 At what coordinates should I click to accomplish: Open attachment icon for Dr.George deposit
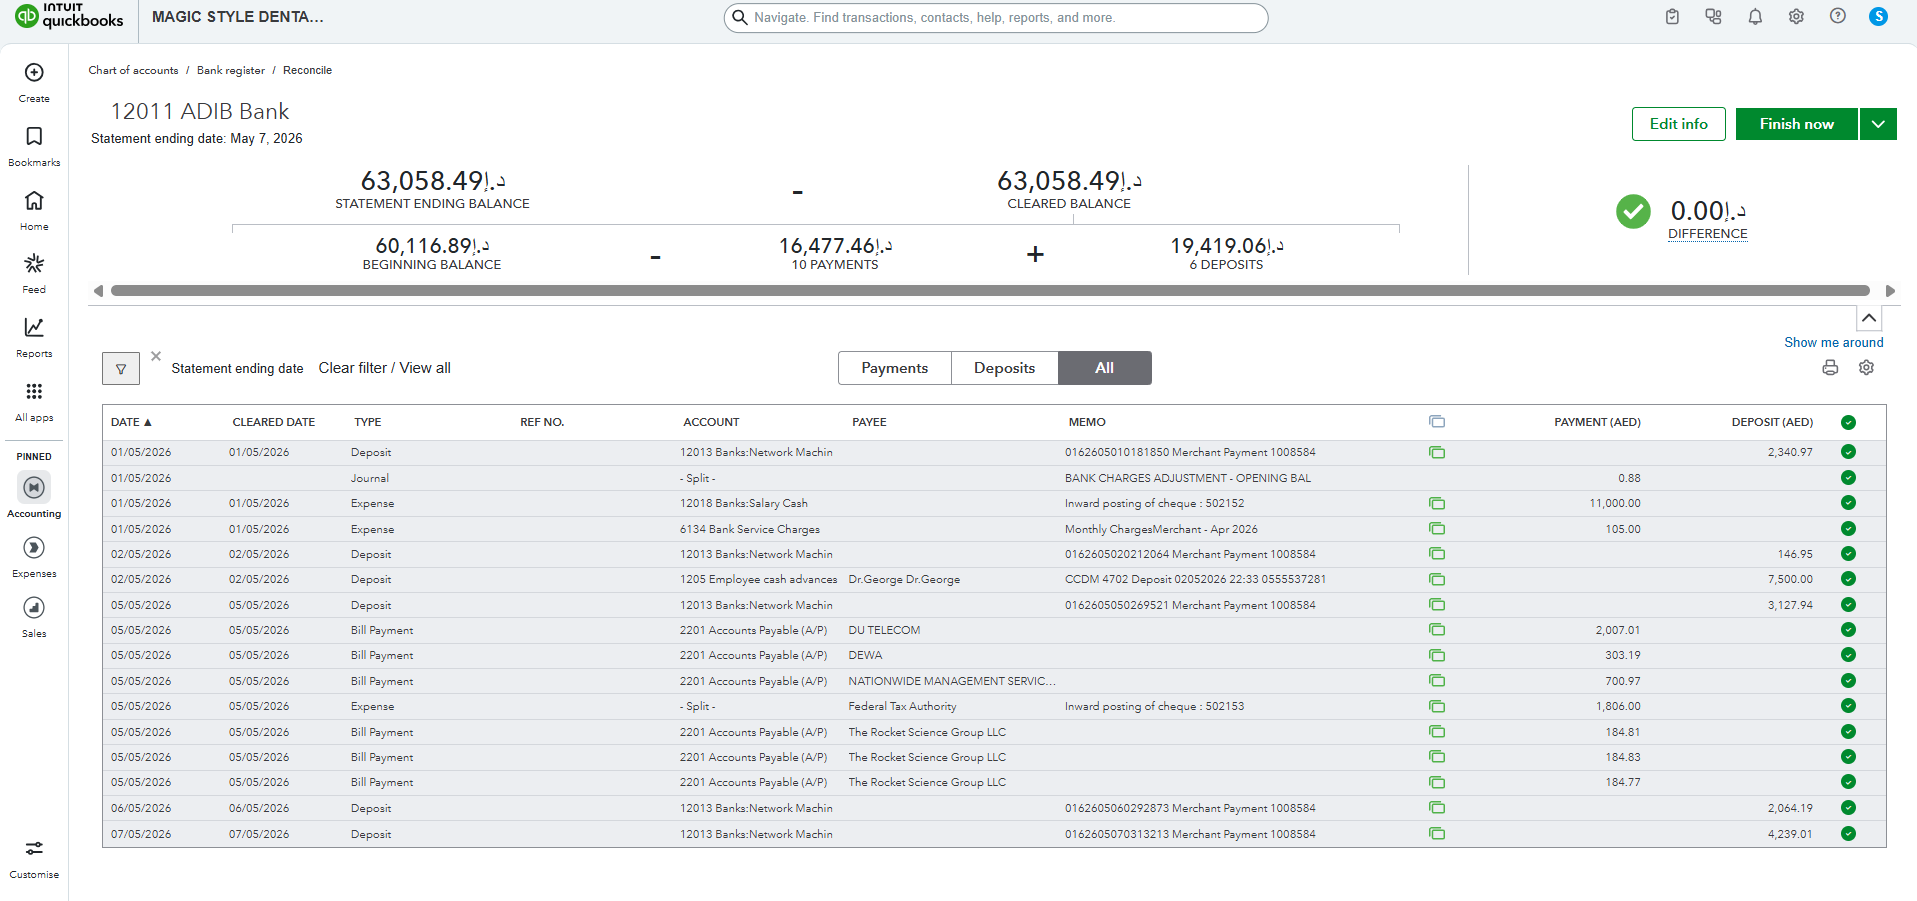pos(1437,580)
